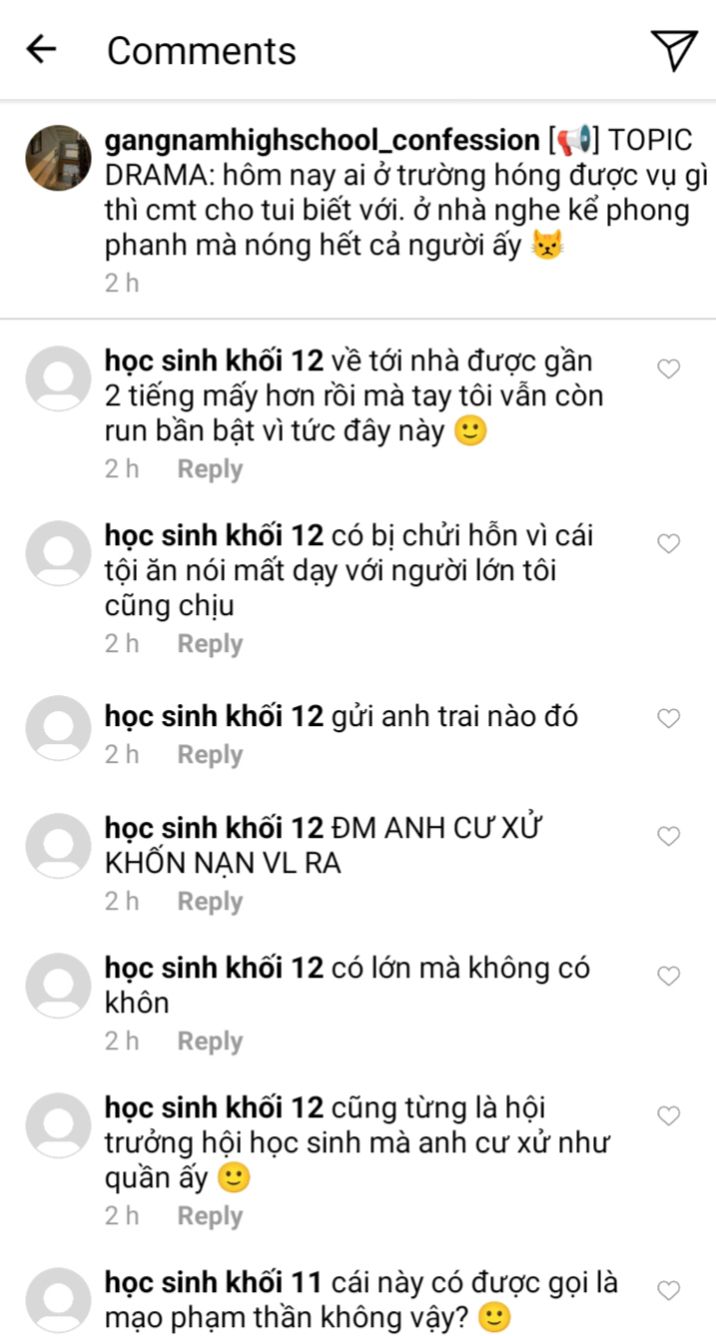
Task: Heart the 'có lớn mà không có khôn' comment
Action: click(x=668, y=976)
